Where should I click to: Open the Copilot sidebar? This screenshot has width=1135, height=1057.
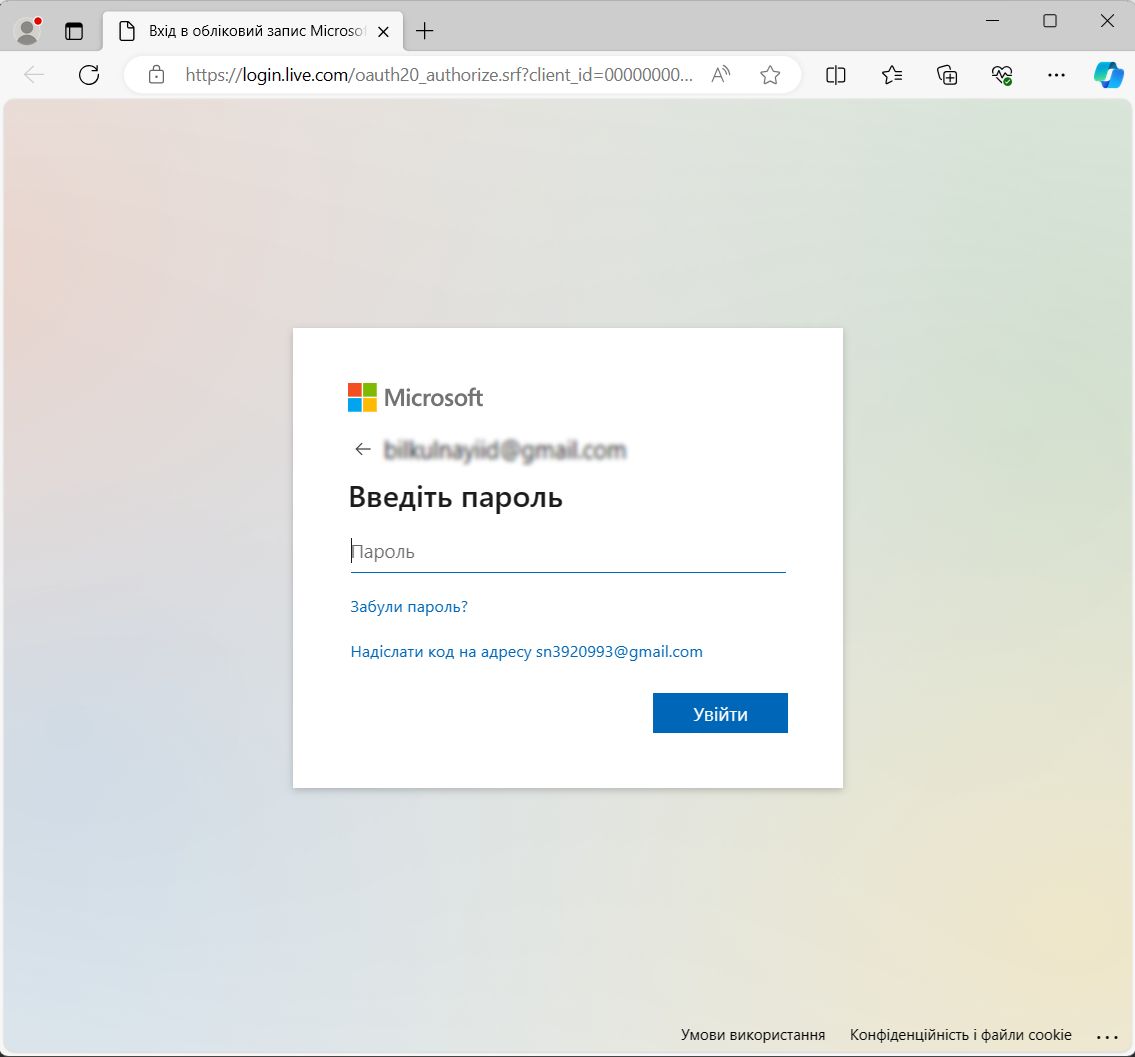1109,74
